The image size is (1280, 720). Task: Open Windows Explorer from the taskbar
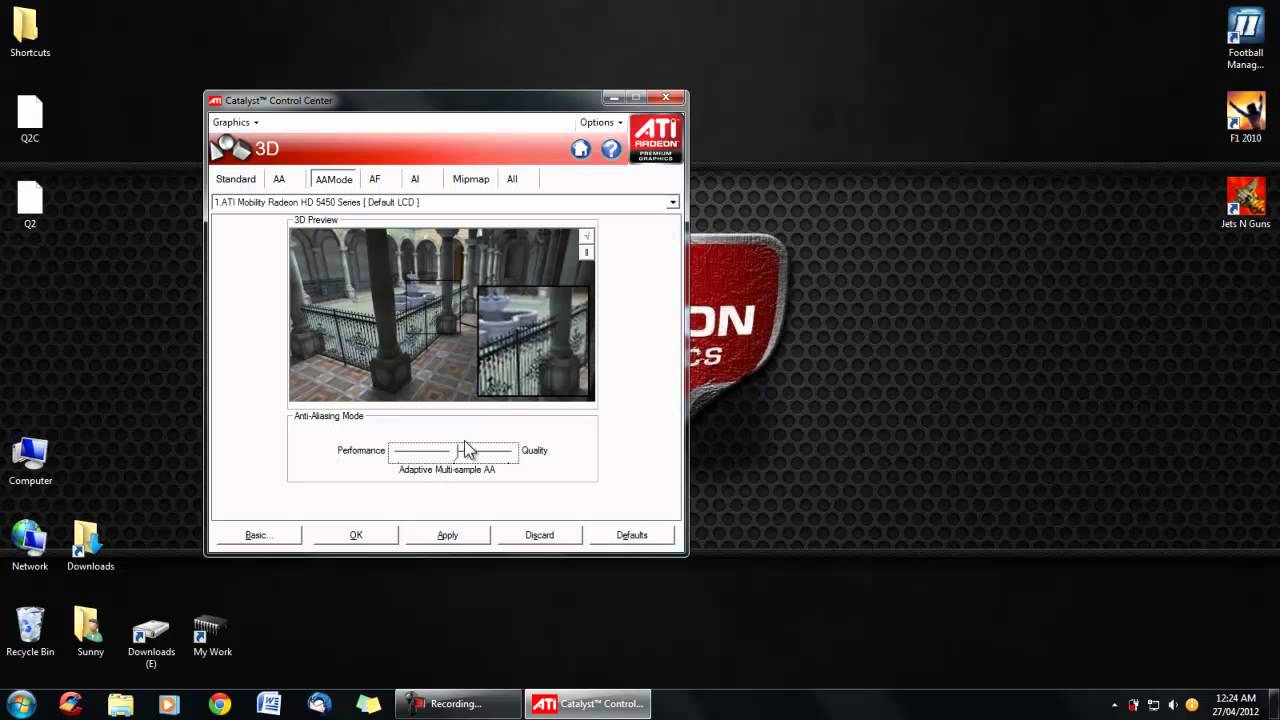120,704
